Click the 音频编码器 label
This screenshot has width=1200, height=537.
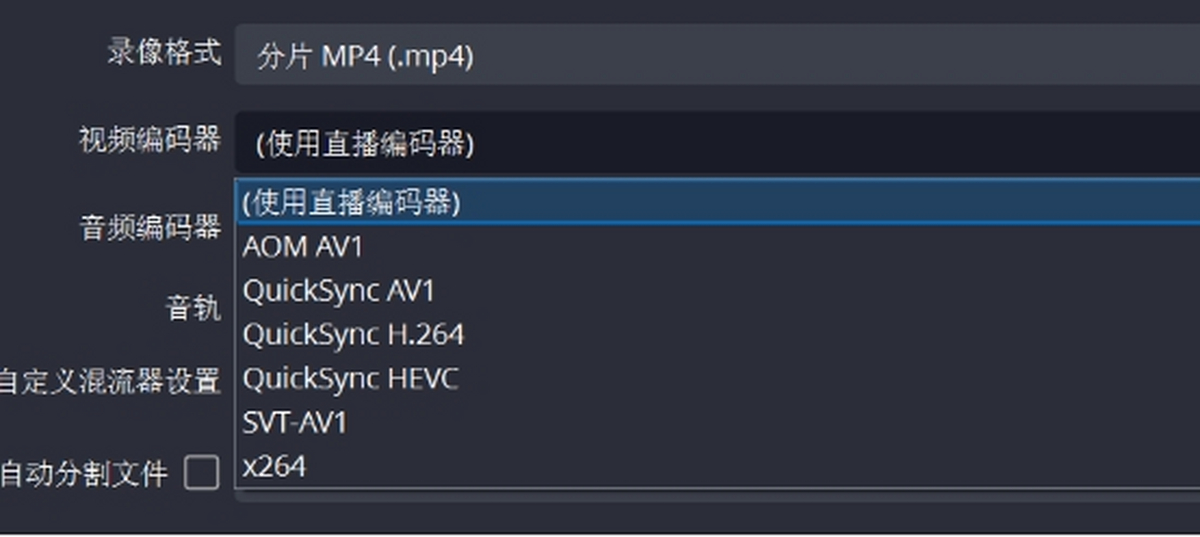click(x=150, y=227)
